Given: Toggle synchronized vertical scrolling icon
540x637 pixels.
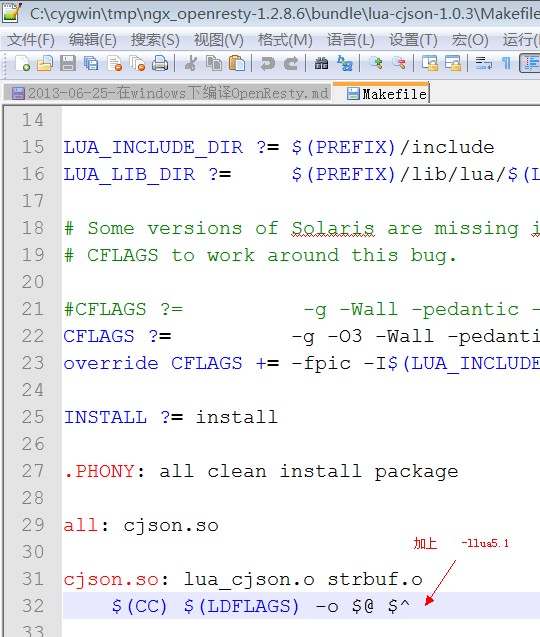Looking at the screenshot, I should point(429,64).
